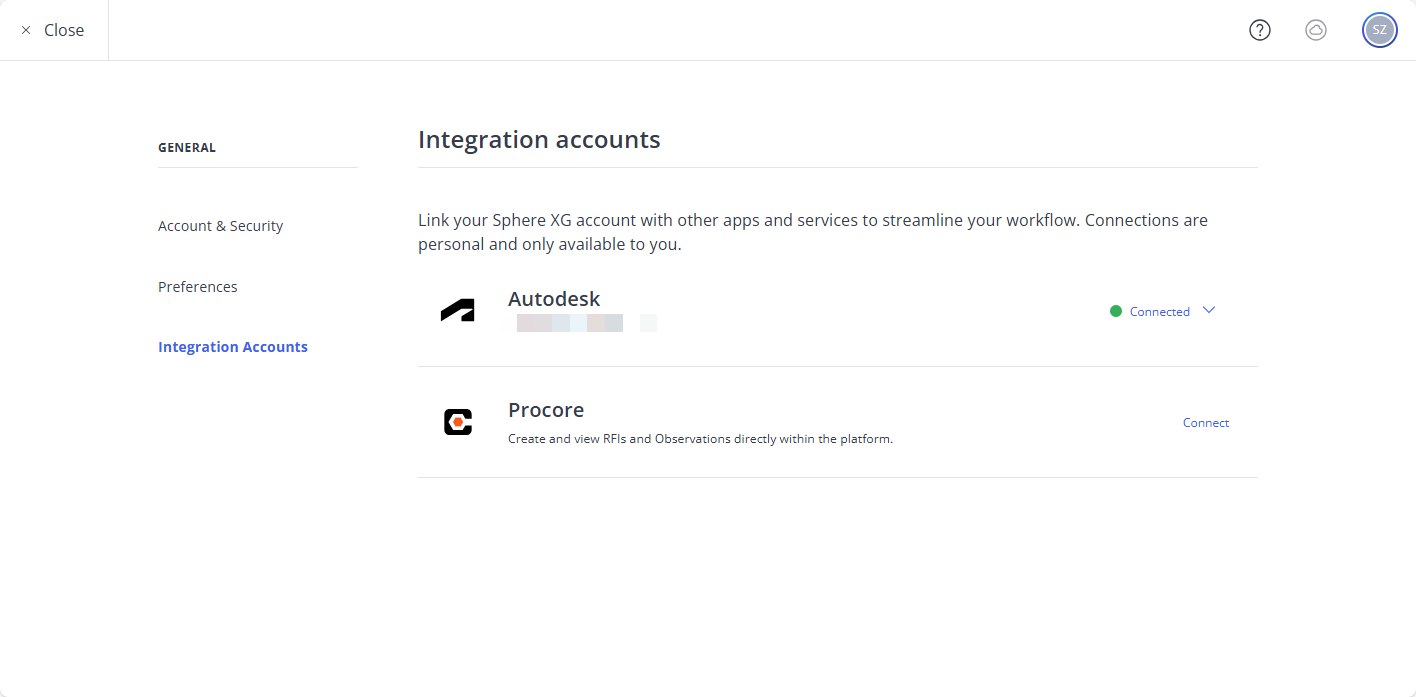The height and width of the screenshot is (697, 1416).
Task: Click the Autodesk logo icon
Action: tap(457, 311)
